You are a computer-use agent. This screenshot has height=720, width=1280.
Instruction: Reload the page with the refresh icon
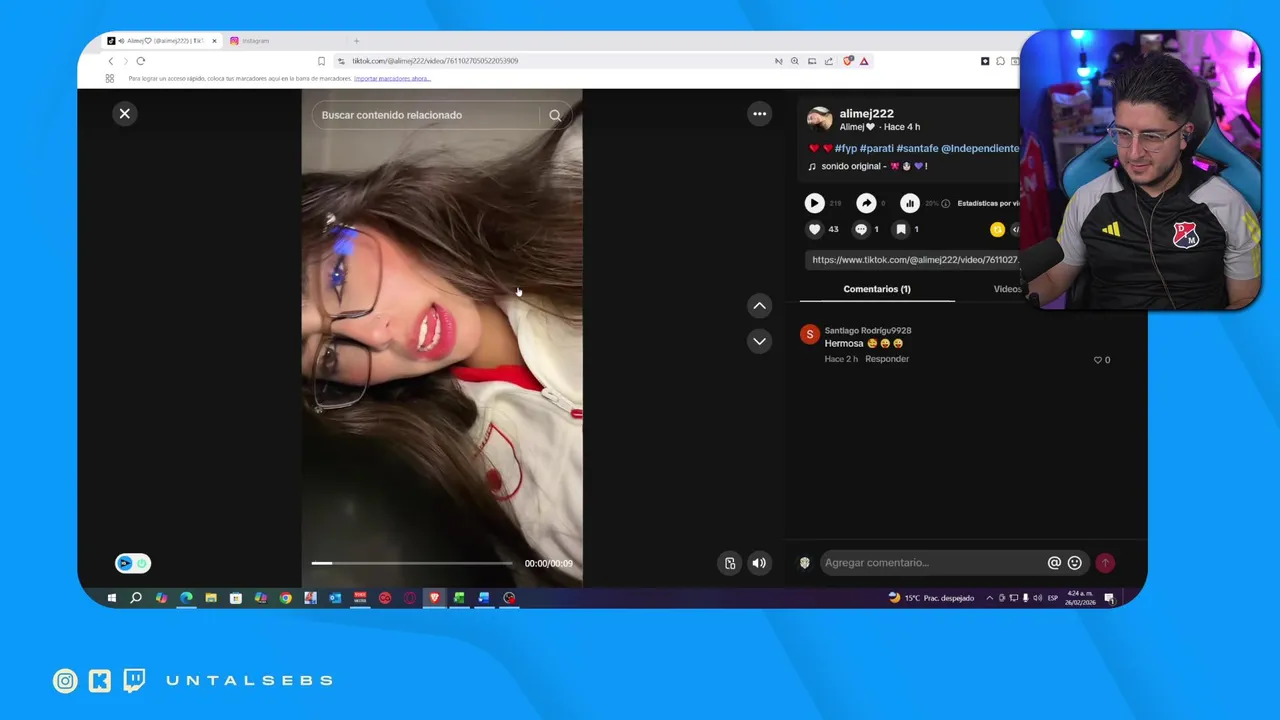140,61
